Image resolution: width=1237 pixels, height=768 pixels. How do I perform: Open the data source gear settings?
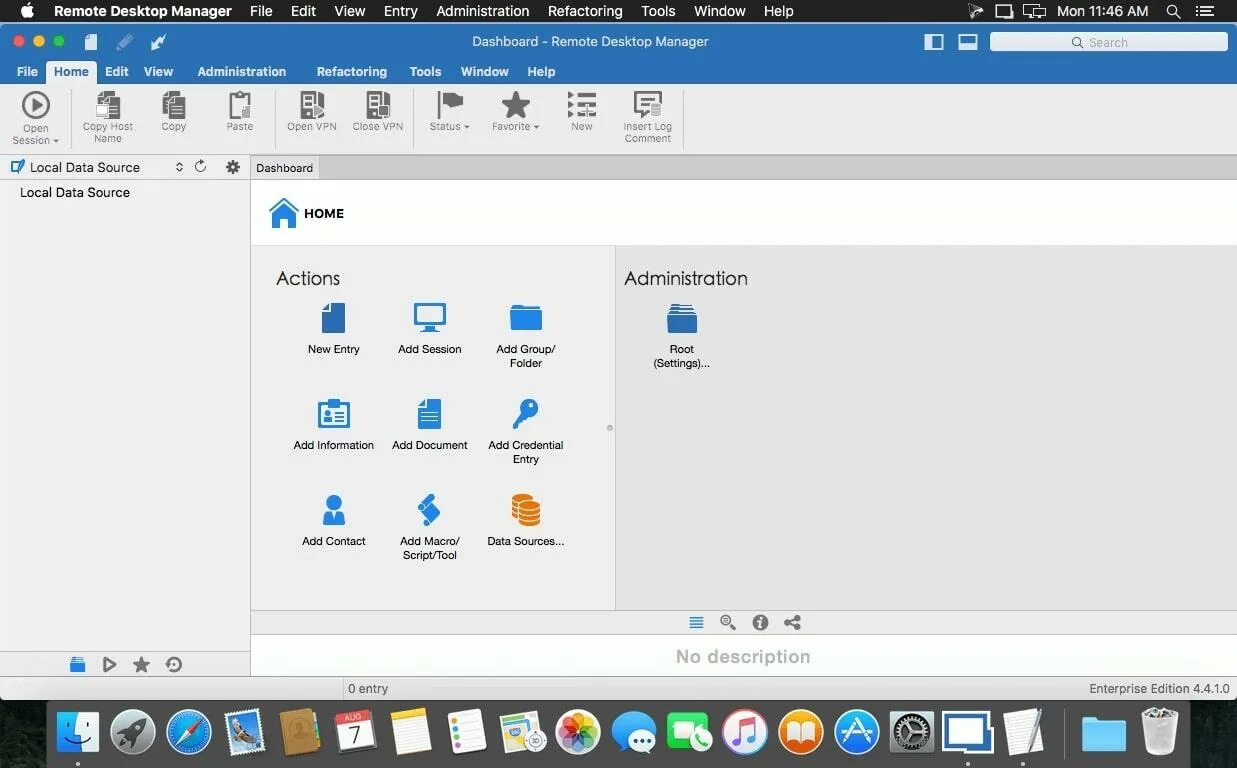[233, 167]
